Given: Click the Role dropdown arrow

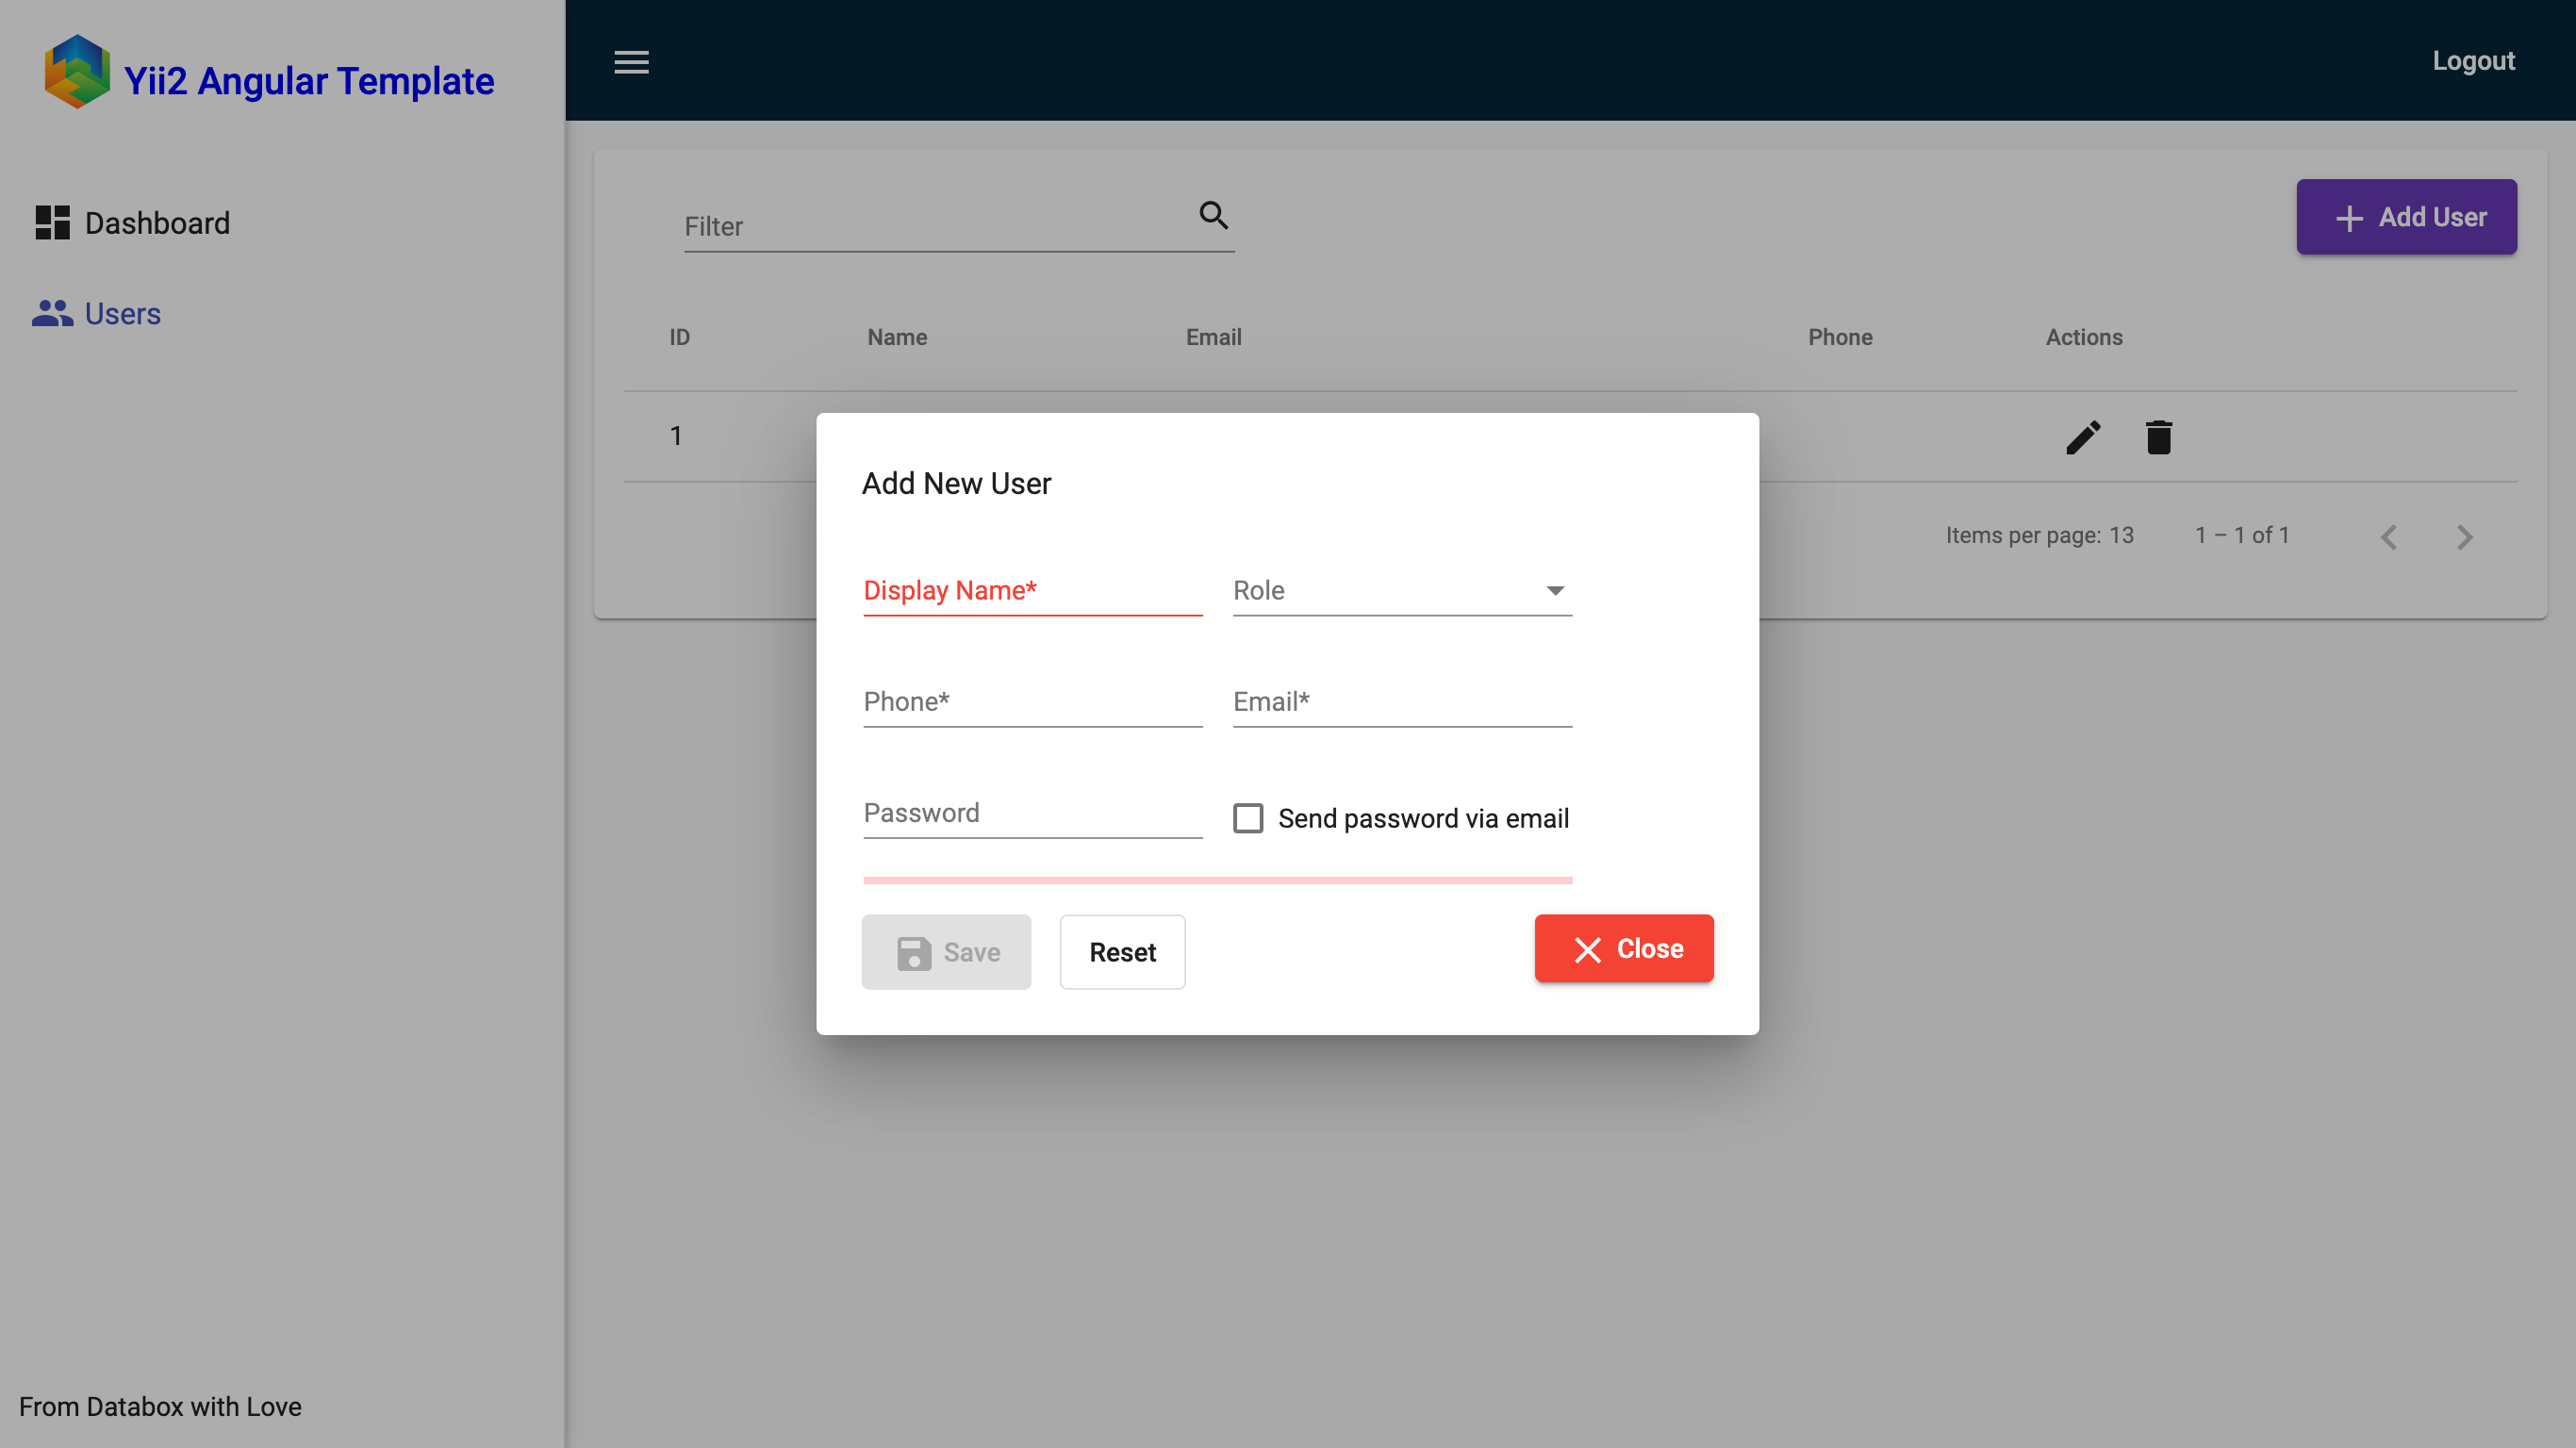Looking at the screenshot, I should 1554,591.
